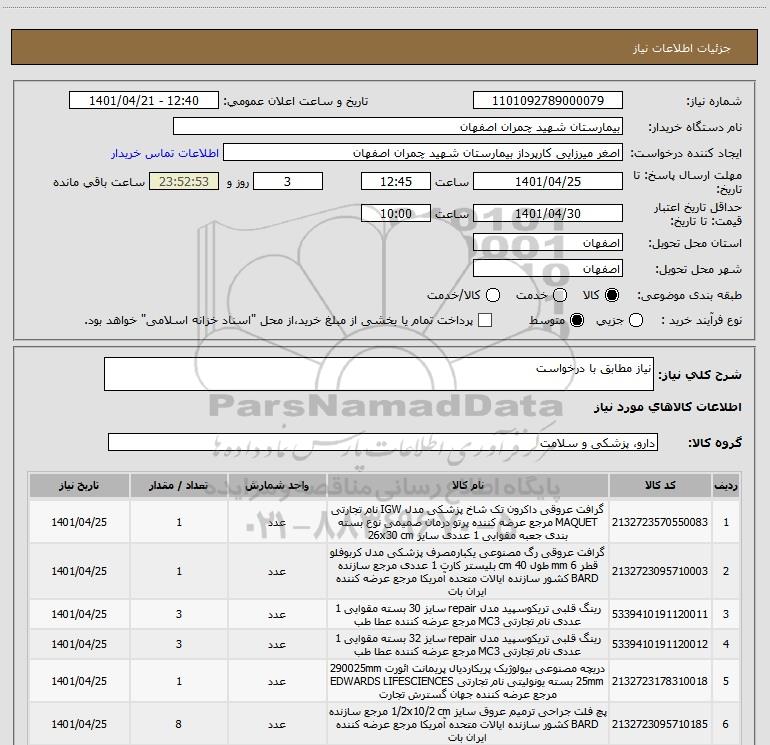This screenshot has height=745, width=770.
Task: Click the unit عدد in row 2
Action: tap(277, 571)
